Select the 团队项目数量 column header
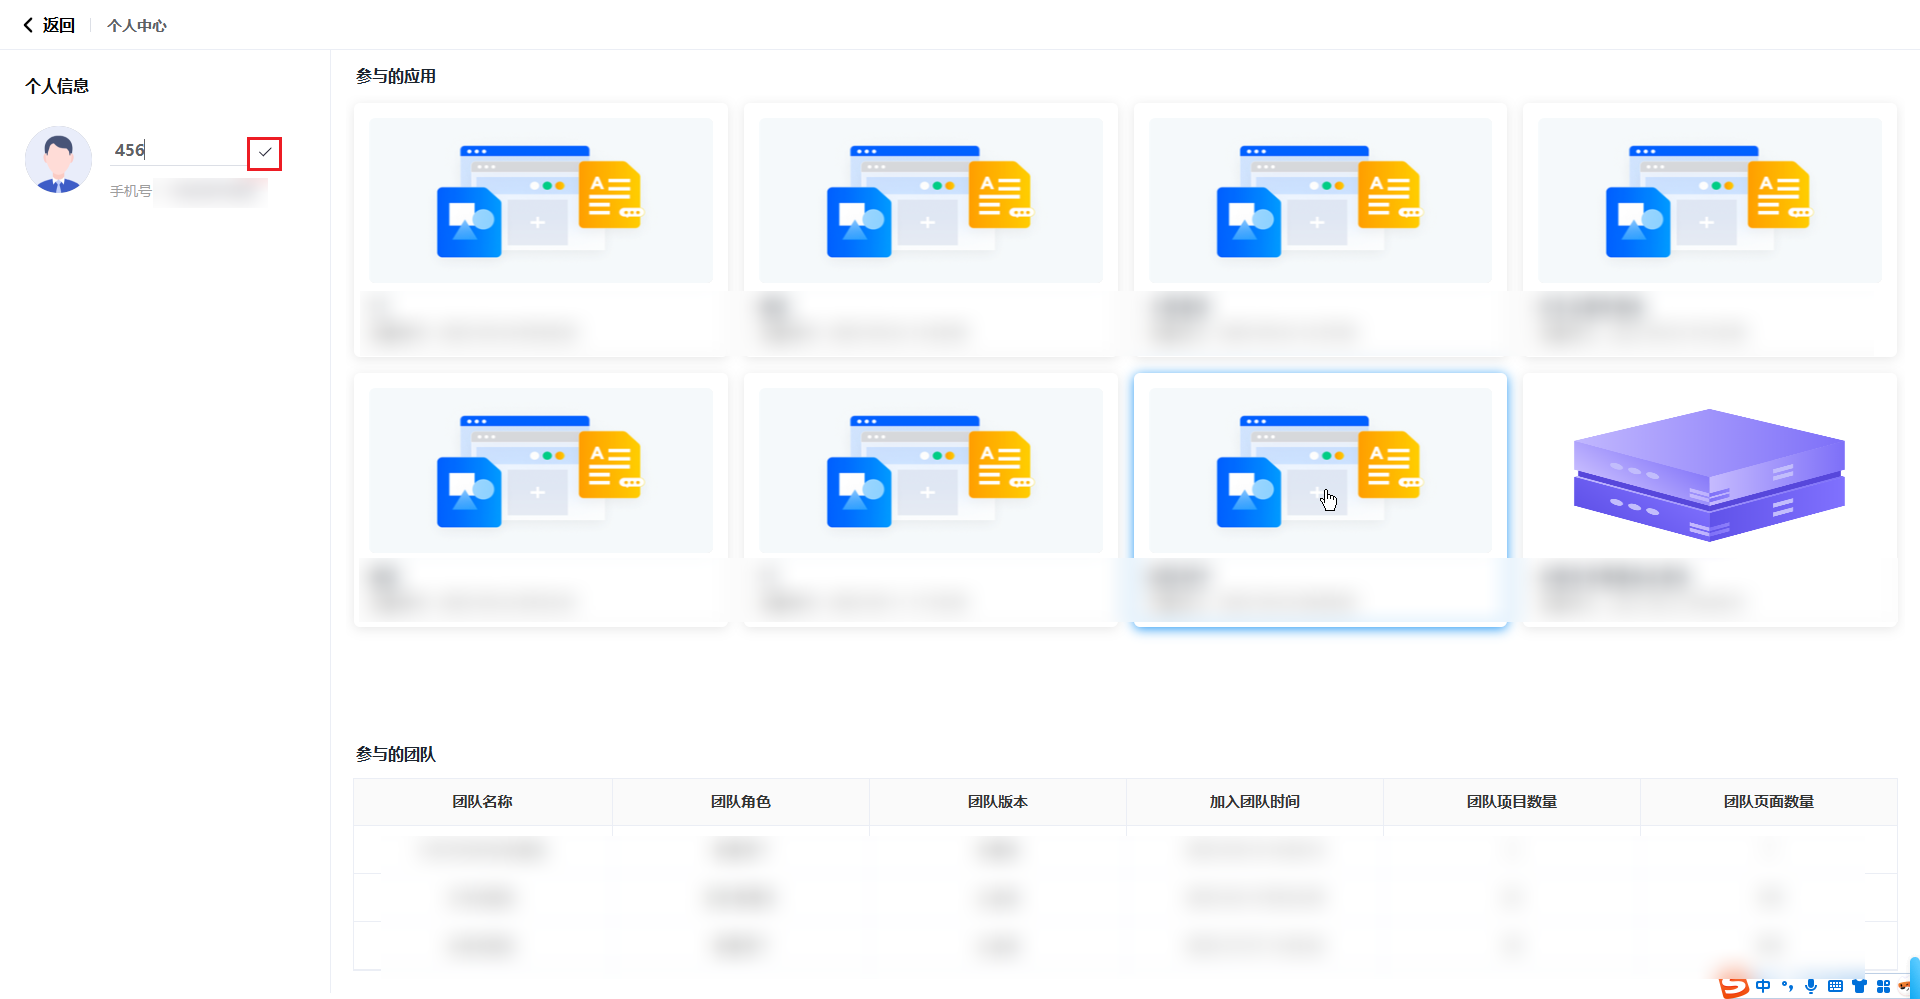Image resolution: width=1920 pixels, height=999 pixels. pyautogui.click(x=1511, y=802)
